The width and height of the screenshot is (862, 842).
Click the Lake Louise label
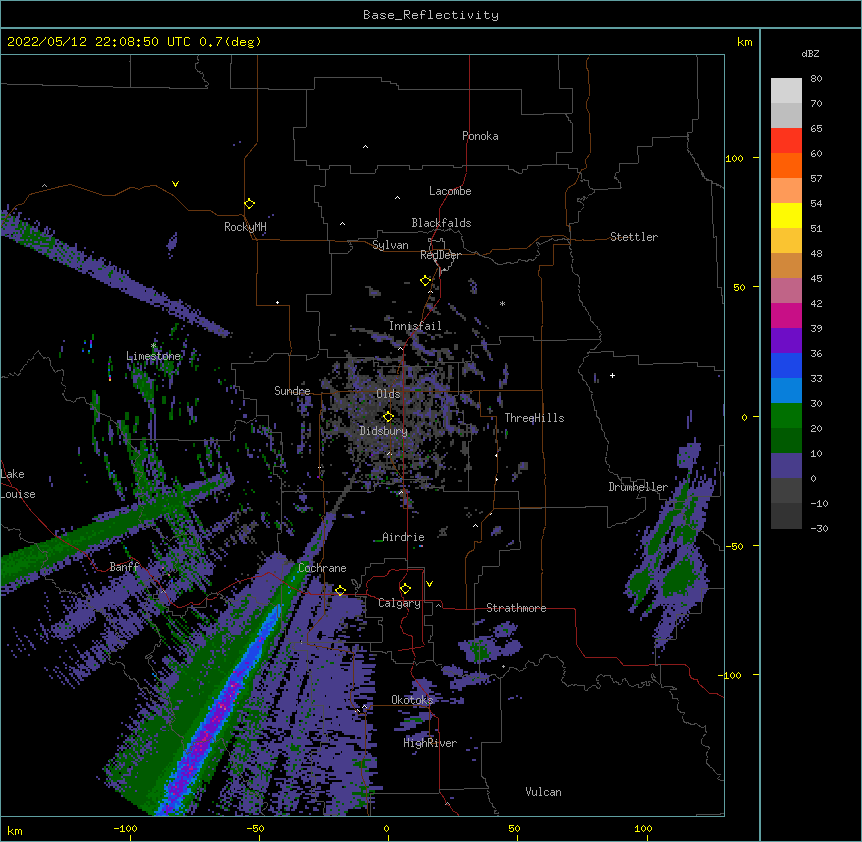point(18,484)
